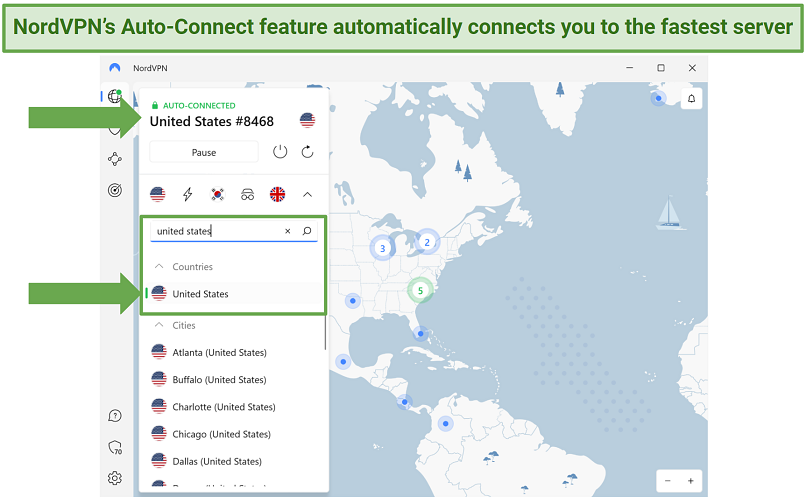The height and width of the screenshot is (503, 806).
Task: Click the server dot in Iceland
Action: [658, 98]
